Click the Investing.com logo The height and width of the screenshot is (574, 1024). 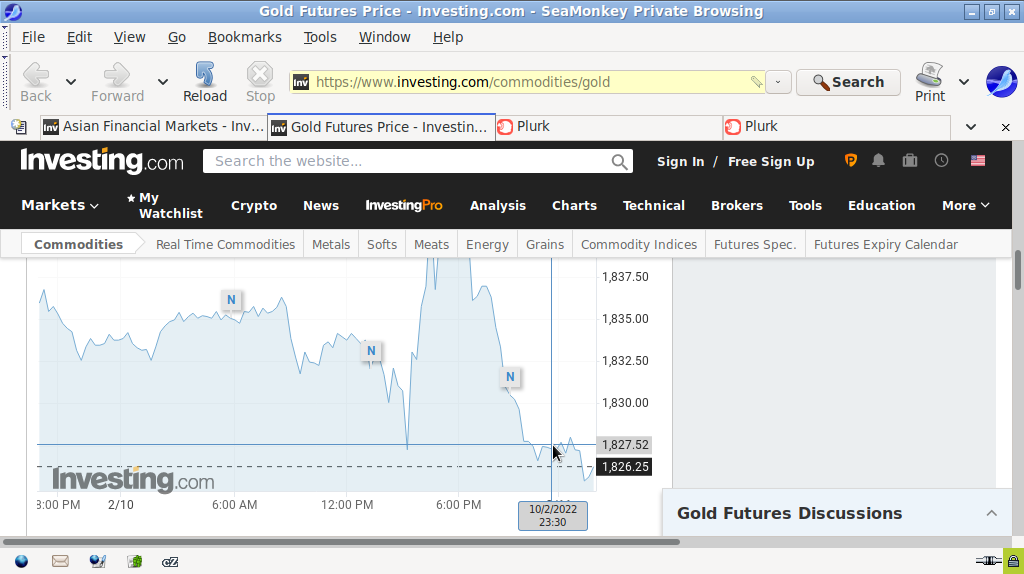click(102, 161)
